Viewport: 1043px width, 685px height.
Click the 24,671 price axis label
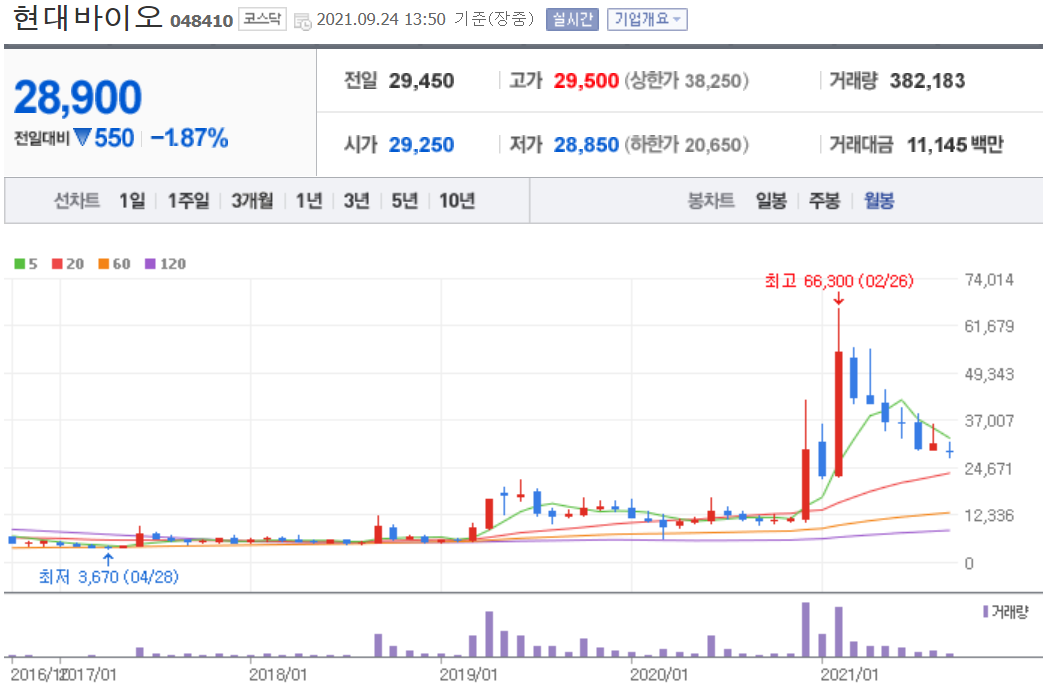[989, 469]
